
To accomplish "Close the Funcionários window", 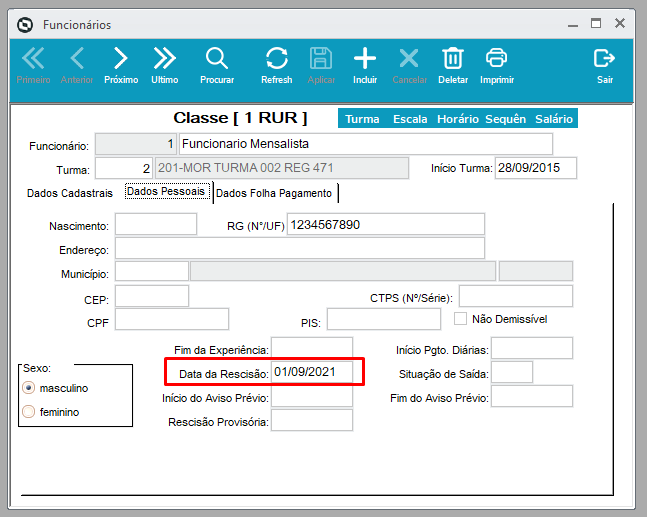I will click(620, 23).
